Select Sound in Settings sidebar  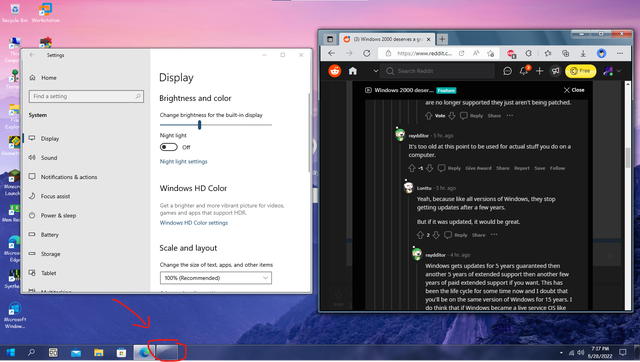click(x=49, y=158)
